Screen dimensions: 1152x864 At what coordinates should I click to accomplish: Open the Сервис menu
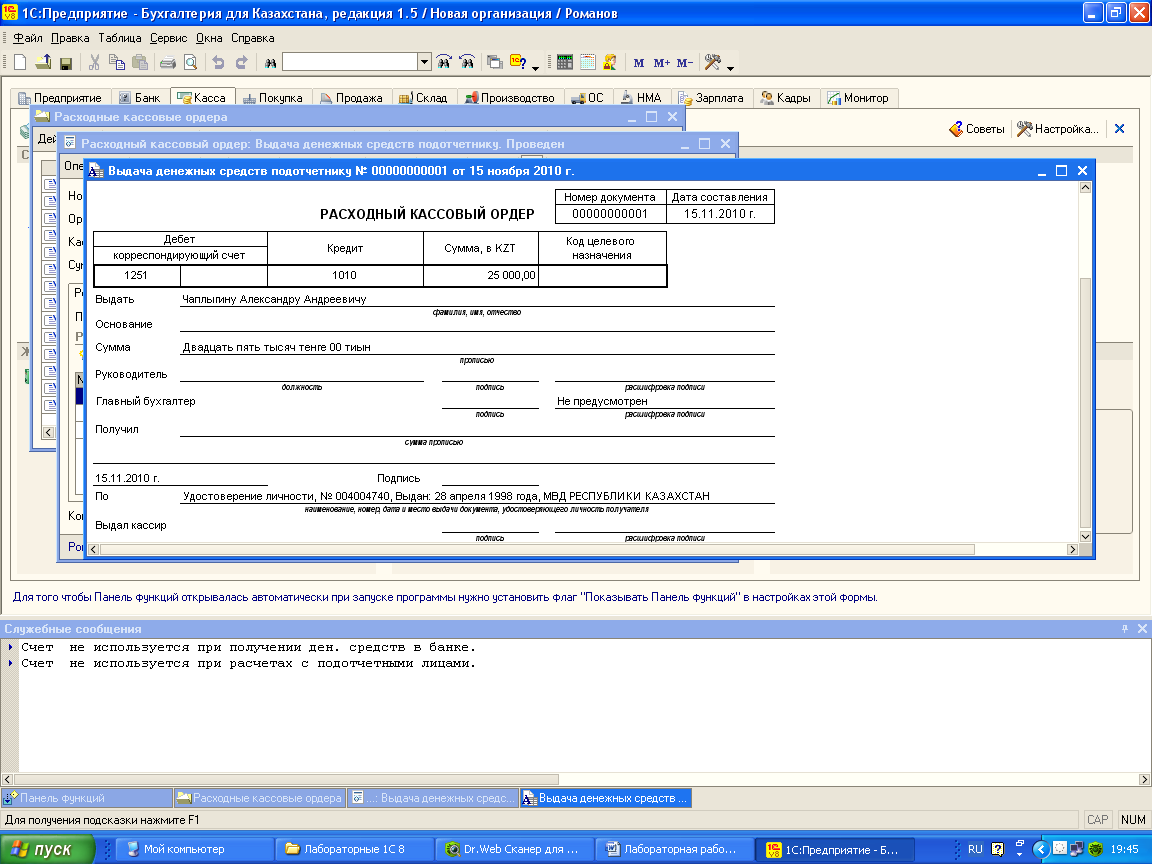pos(168,38)
